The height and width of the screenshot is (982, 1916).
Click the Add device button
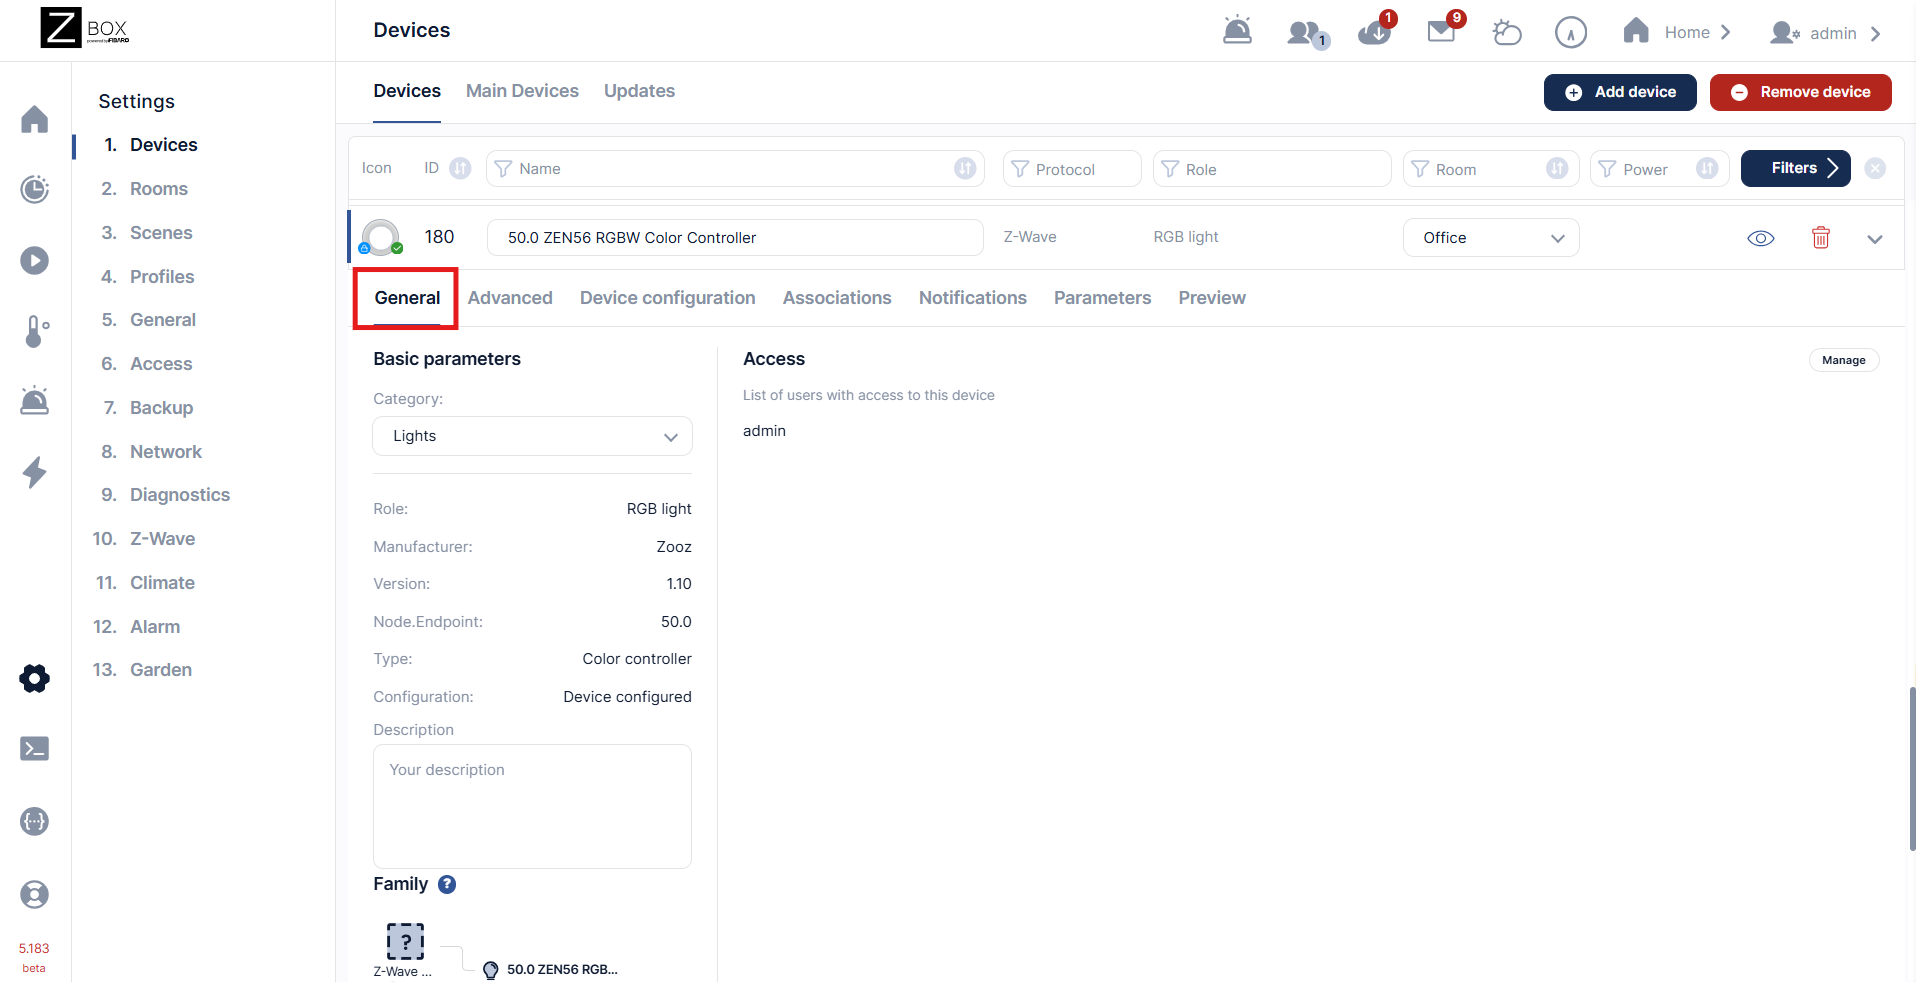[x=1620, y=92]
